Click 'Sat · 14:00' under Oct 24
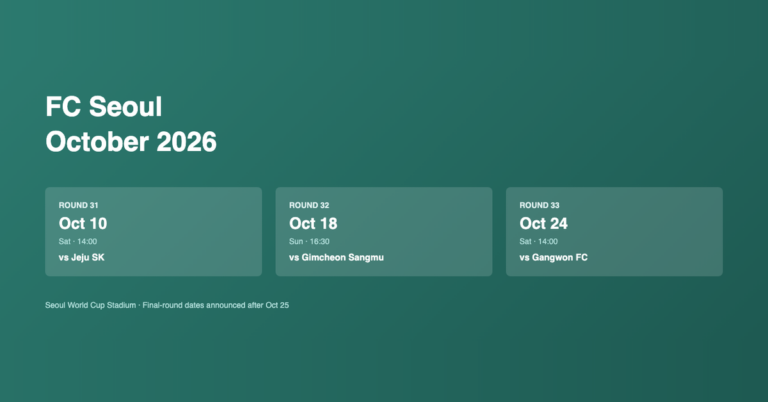Screen dimensions: 768x402 pos(539,241)
